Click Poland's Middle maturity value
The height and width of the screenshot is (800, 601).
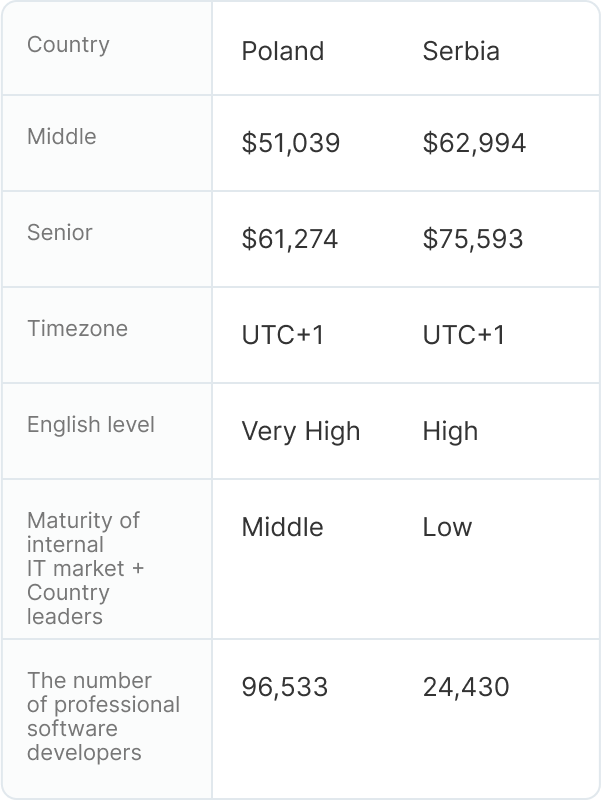[283, 527]
